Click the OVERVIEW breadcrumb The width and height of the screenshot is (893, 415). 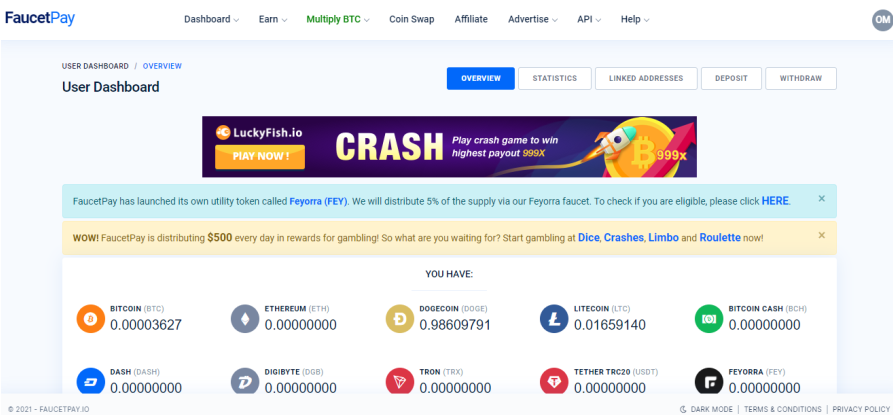click(162, 66)
